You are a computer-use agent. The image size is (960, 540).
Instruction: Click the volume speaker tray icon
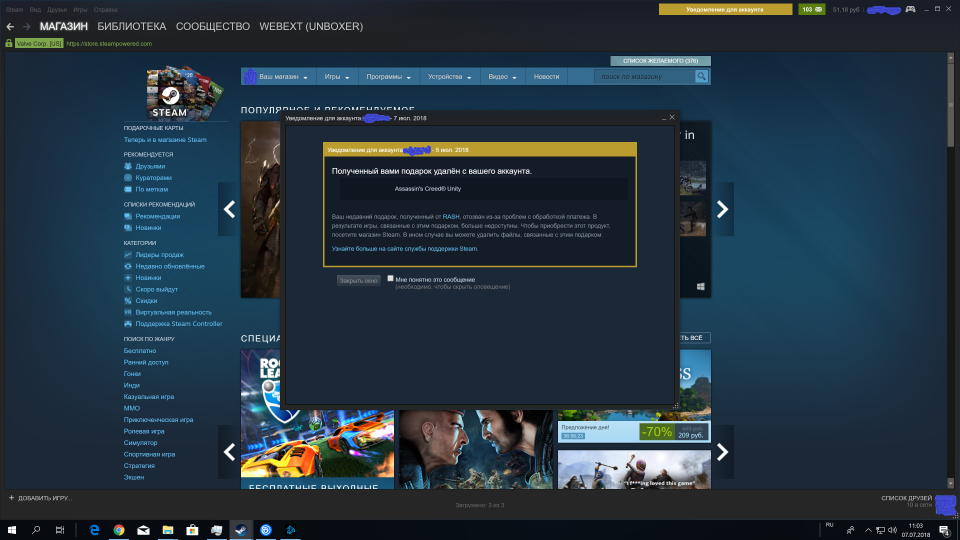(893, 530)
